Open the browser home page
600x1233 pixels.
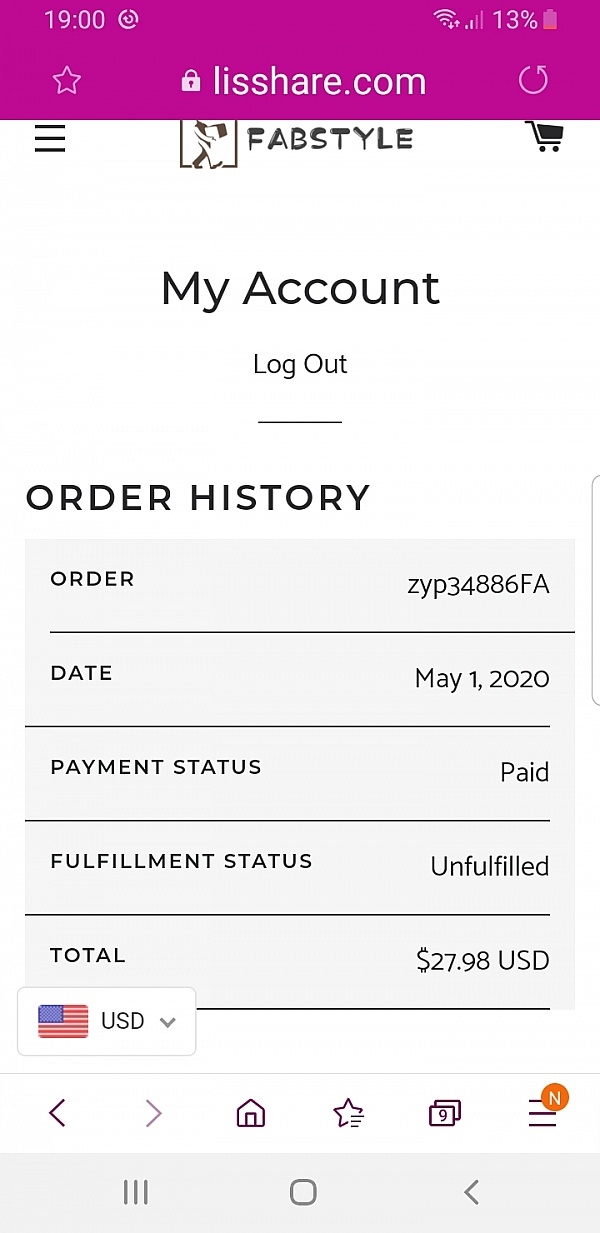(x=250, y=1112)
